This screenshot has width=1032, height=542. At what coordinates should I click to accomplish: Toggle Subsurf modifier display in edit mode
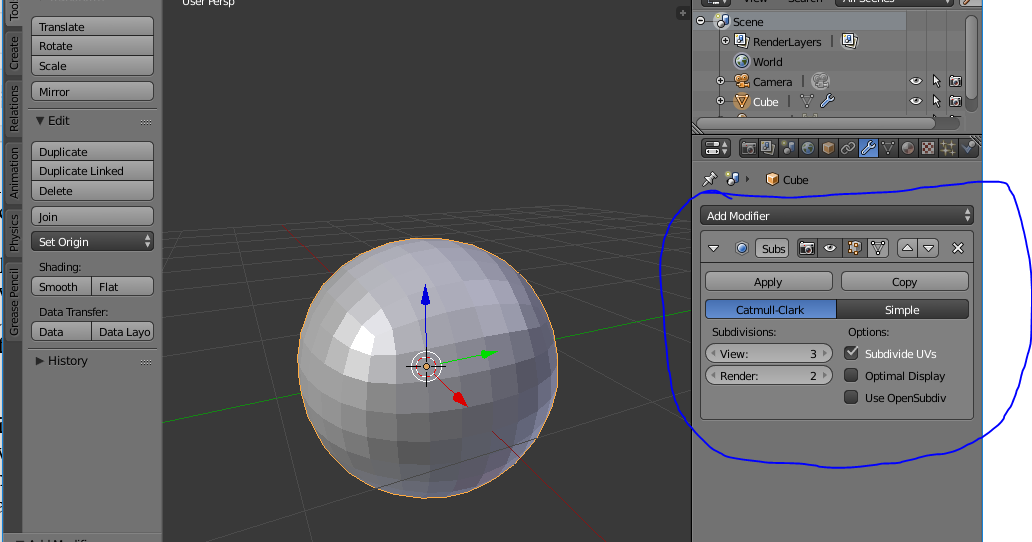pyautogui.click(x=854, y=248)
